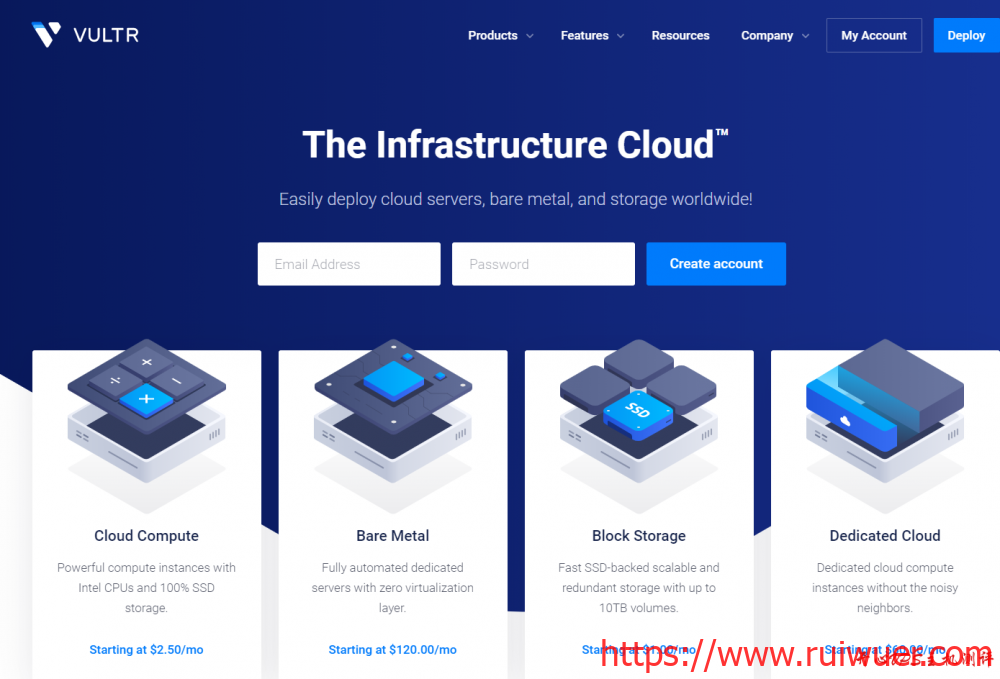The height and width of the screenshot is (679, 1000).
Task: Open the Starting at $120.00/mo link
Action: (x=392, y=650)
